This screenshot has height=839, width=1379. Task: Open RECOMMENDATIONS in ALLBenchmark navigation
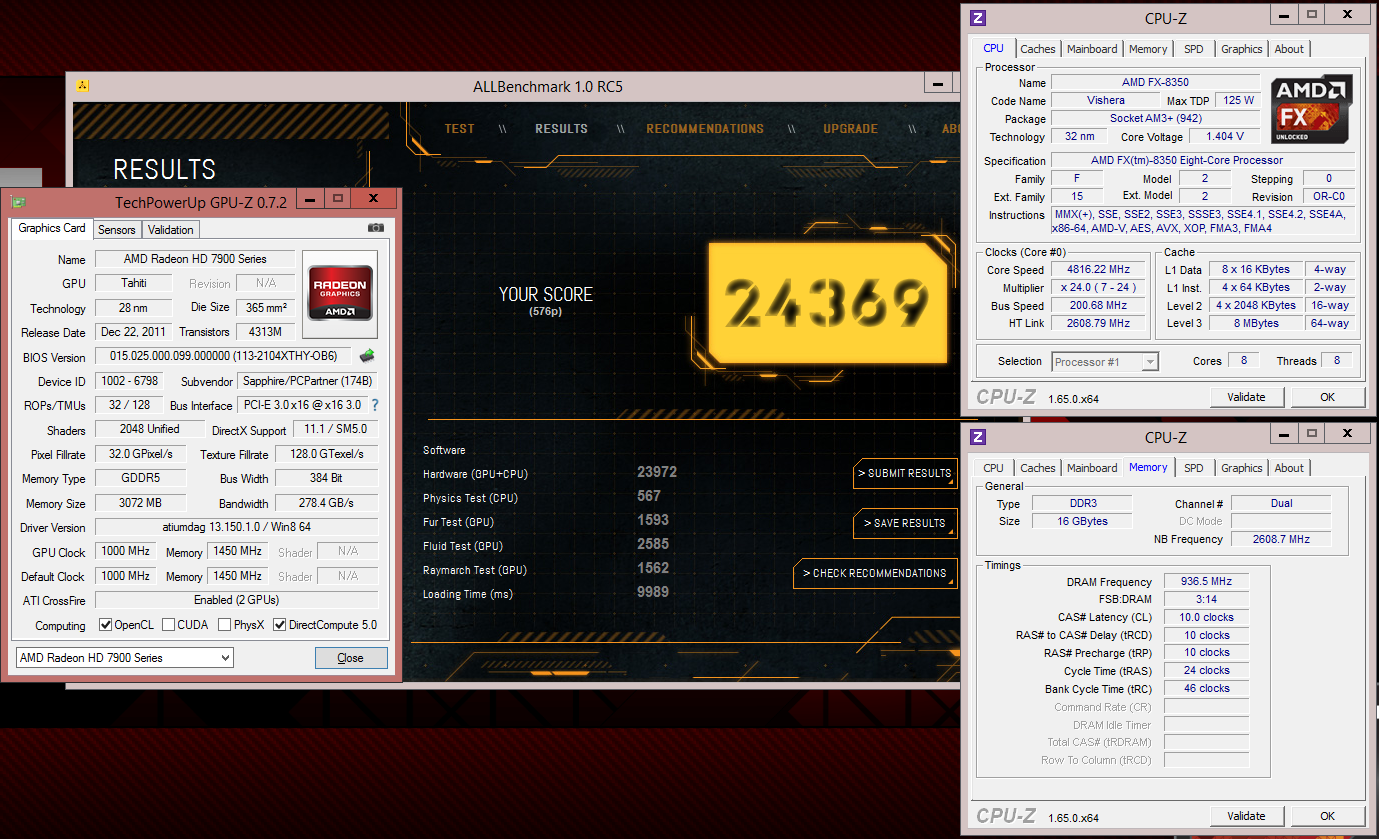pyautogui.click(x=705, y=129)
